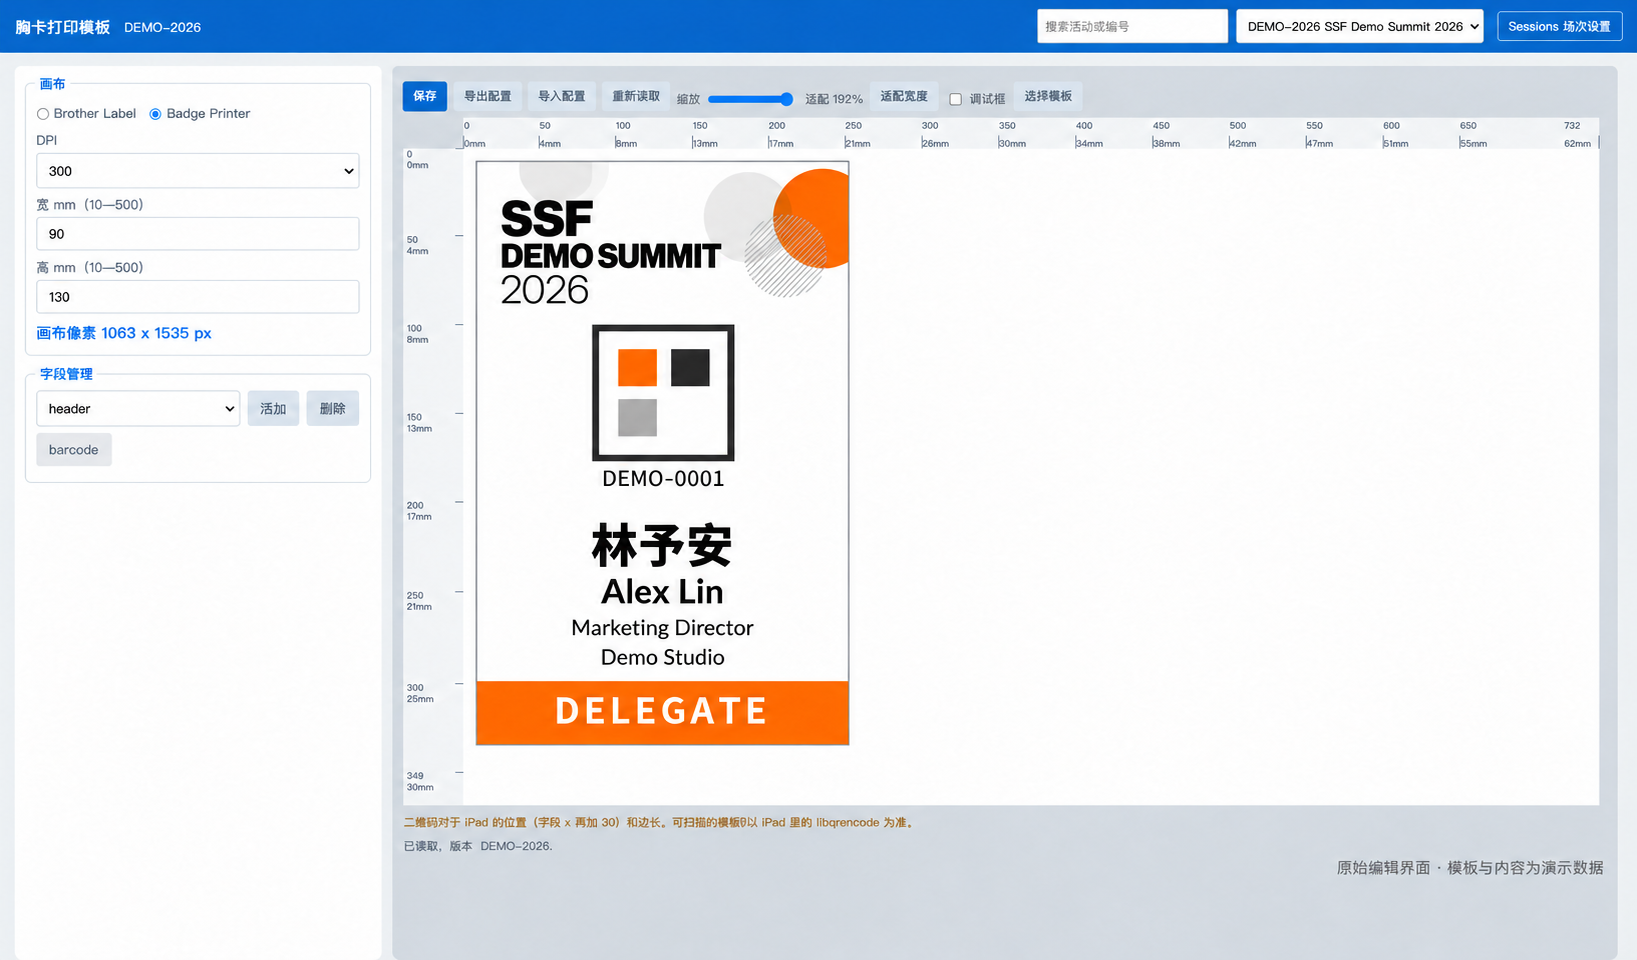
Task: Click the 林予安 name on the badge
Action: pos(662,546)
